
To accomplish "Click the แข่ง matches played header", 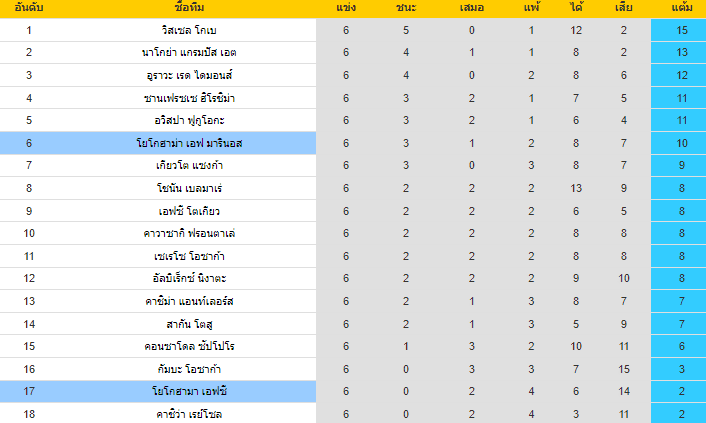I will click(x=346, y=9).
